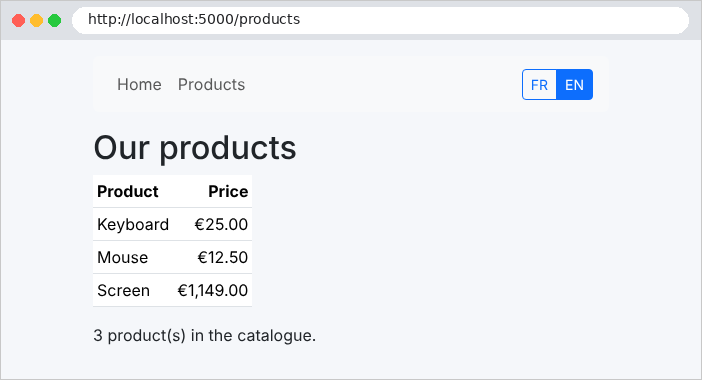The image size is (702, 380).
Task: Click the Our products heading
Action: (x=195, y=148)
